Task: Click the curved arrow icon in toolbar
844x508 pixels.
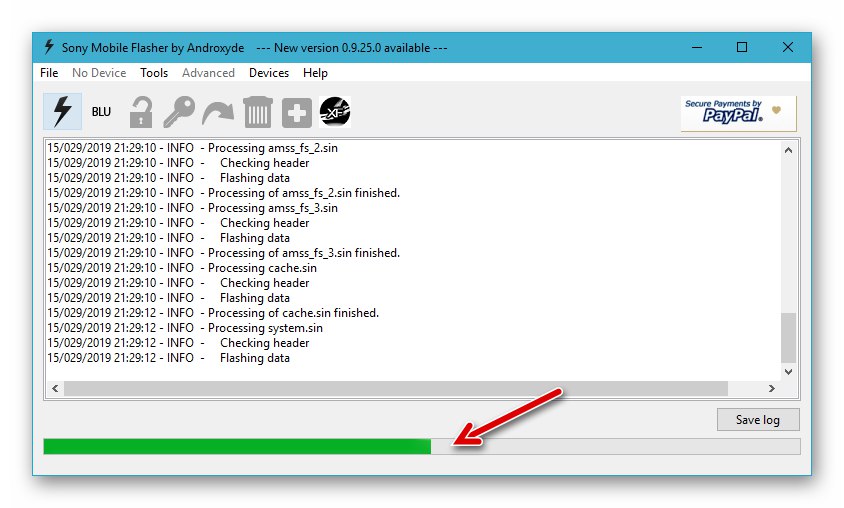Action: pyautogui.click(x=217, y=113)
